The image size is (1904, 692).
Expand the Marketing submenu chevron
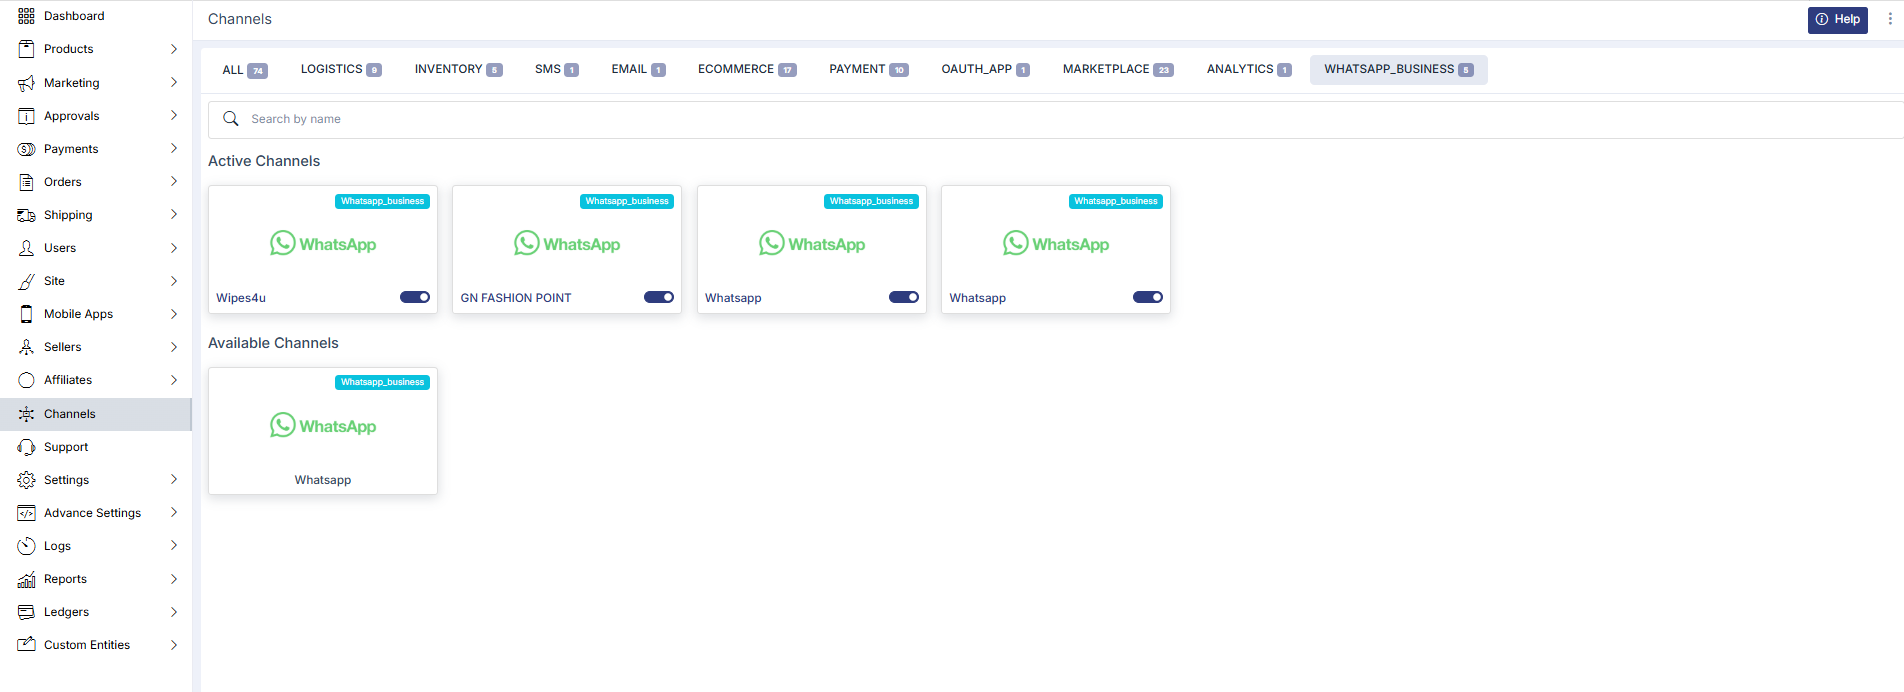pyautogui.click(x=174, y=82)
